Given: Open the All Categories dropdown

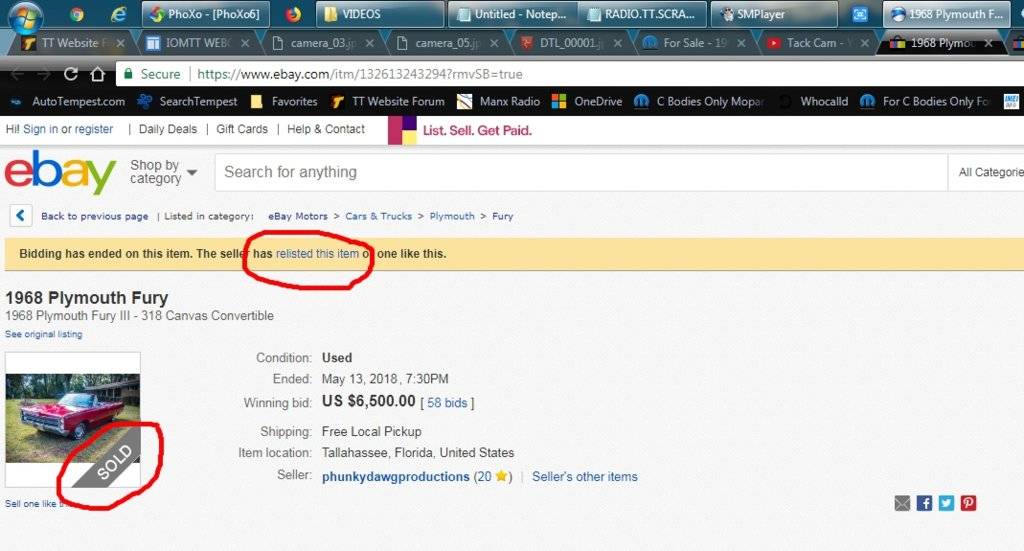Looking at the screenshot, I should pos(988,172).
